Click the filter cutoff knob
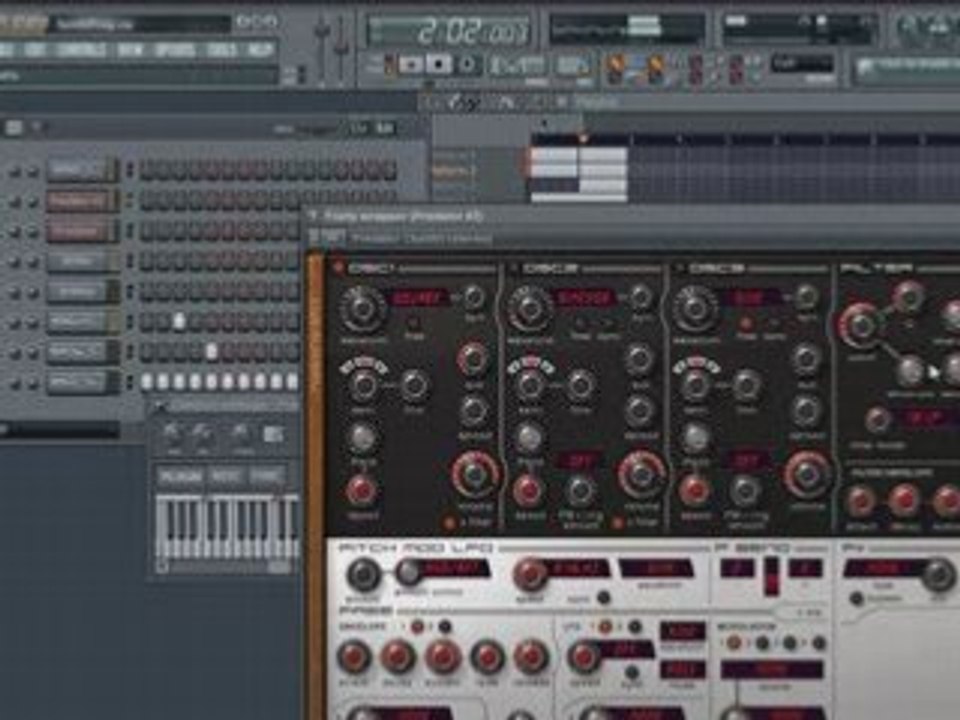The width and height of the screenshot is (960, 720). pos(862,326)
